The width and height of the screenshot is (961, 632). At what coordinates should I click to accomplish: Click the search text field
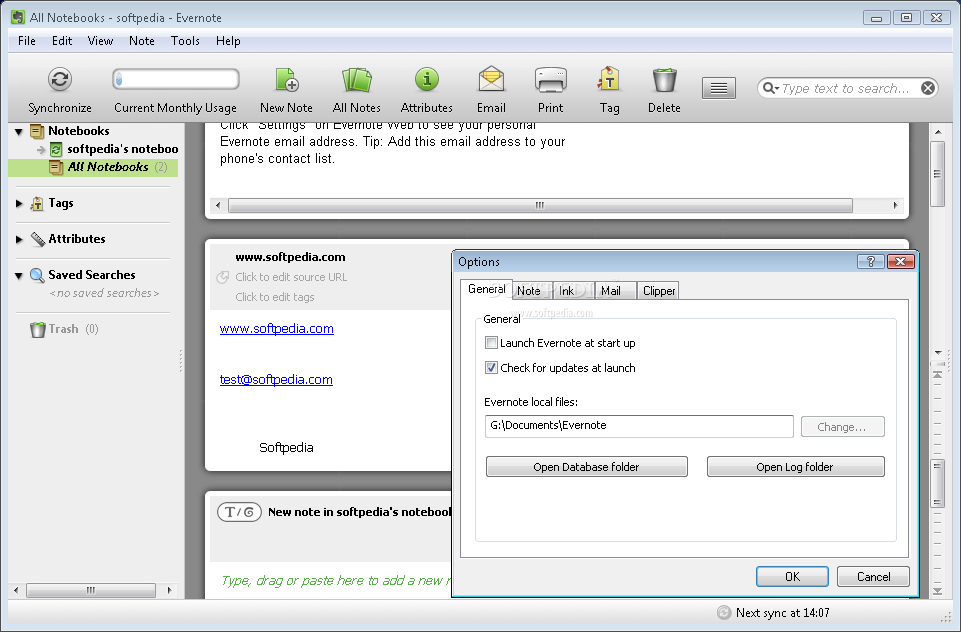coord(848,88)
